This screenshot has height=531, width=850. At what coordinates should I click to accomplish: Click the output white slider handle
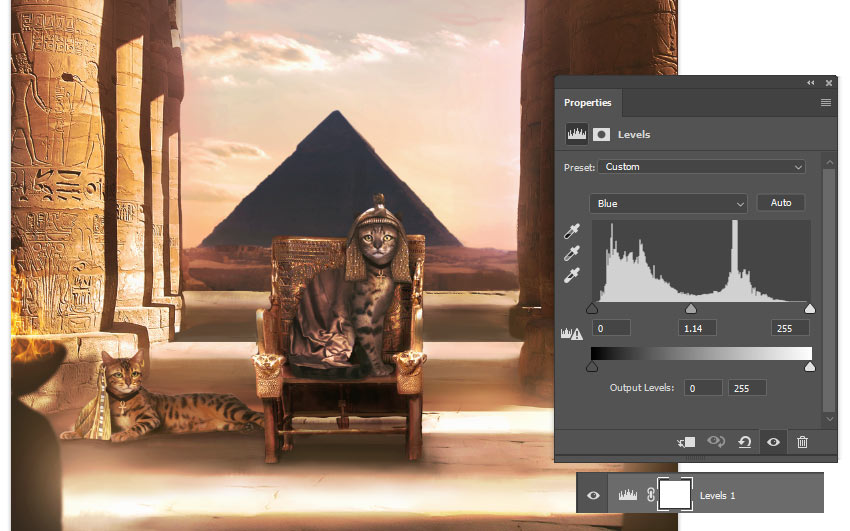[x=809, y=367]
